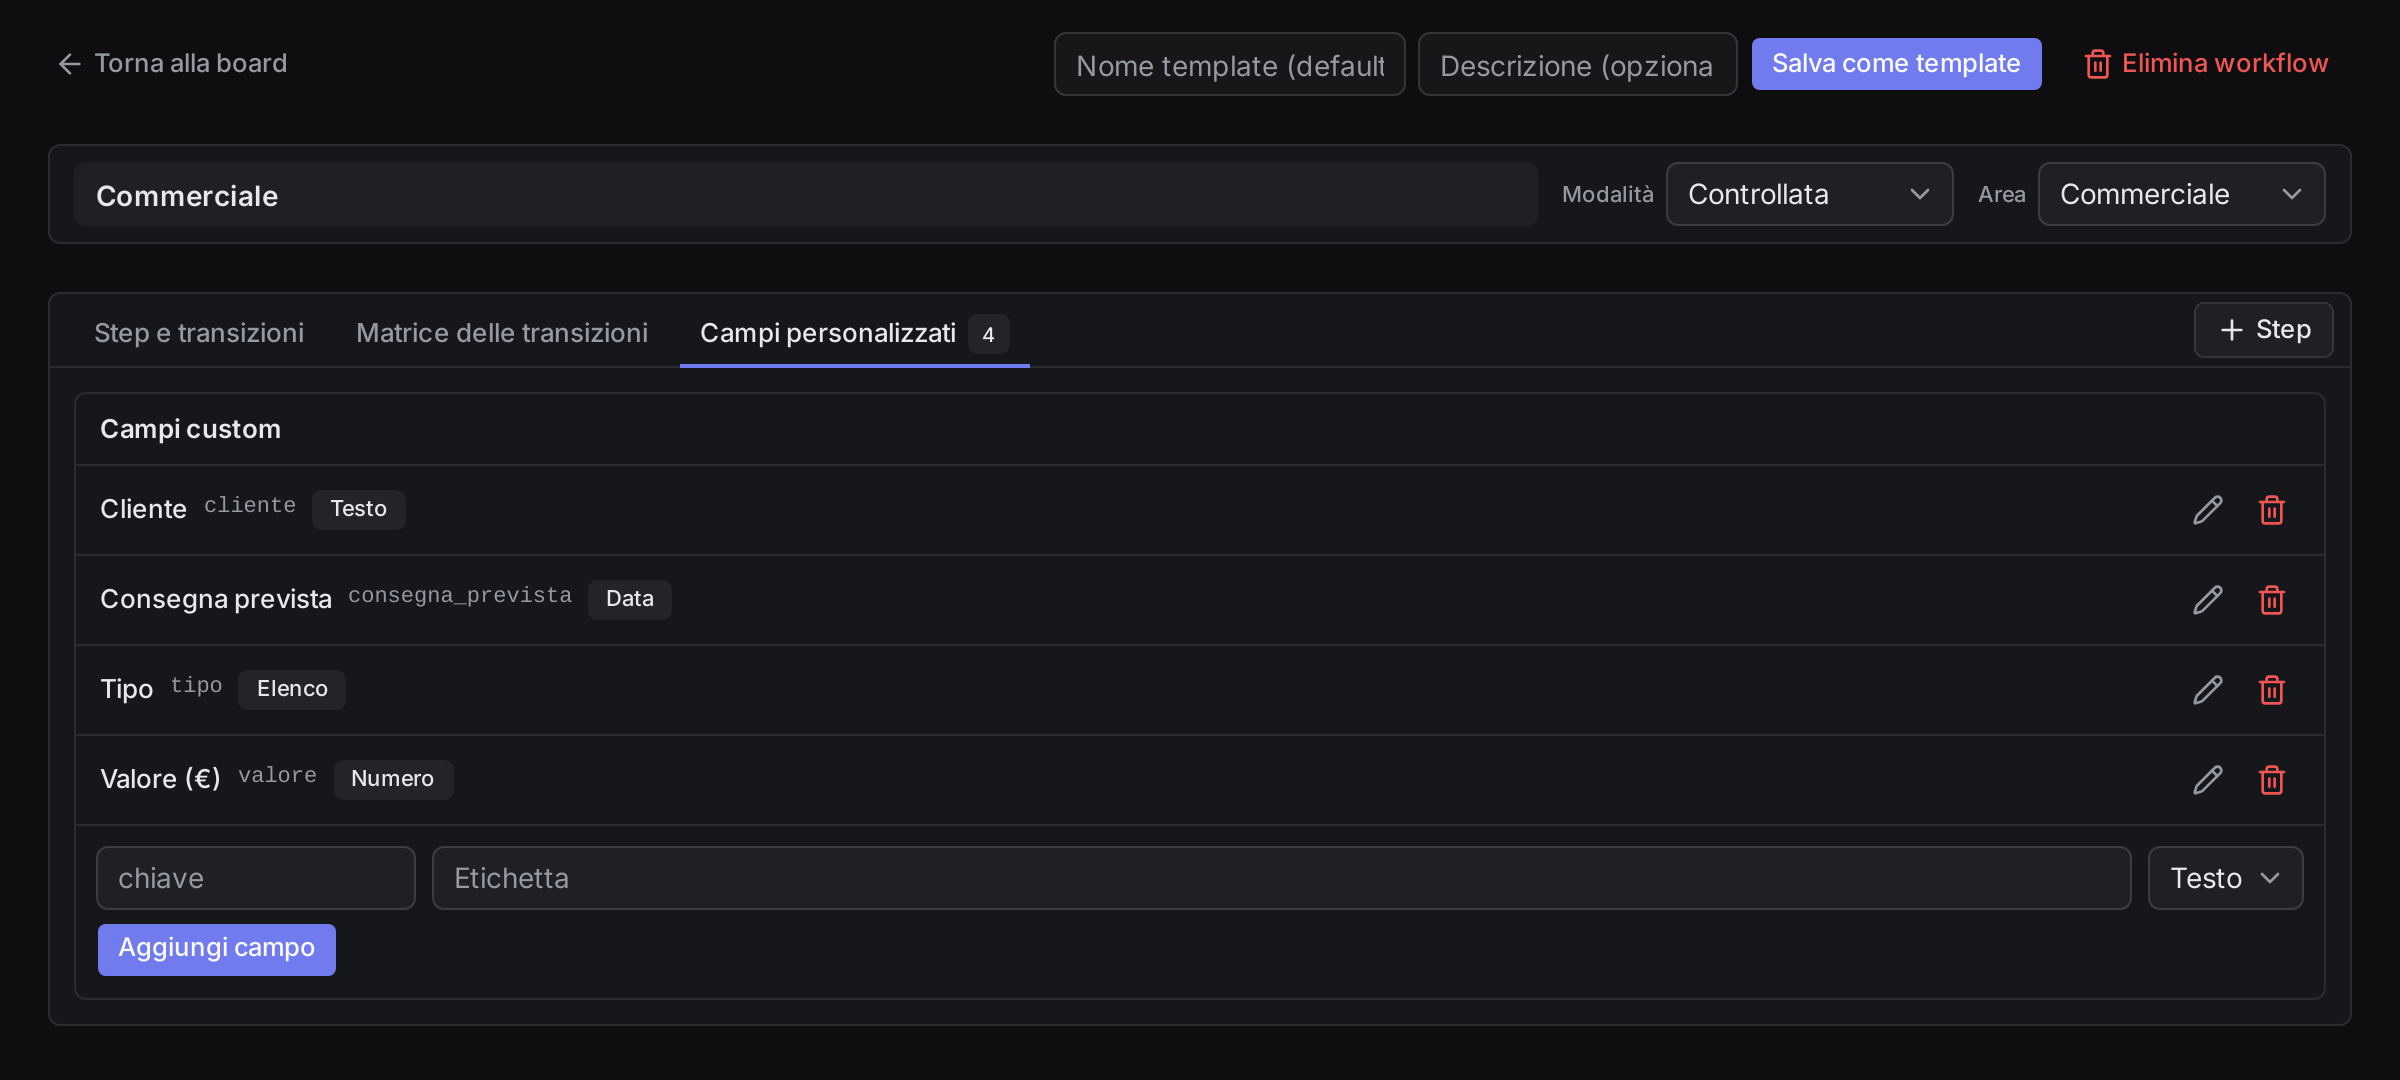
Task: Click the count badge 4 on the tab
Action: pyautogui.click(x=988, y=334)
